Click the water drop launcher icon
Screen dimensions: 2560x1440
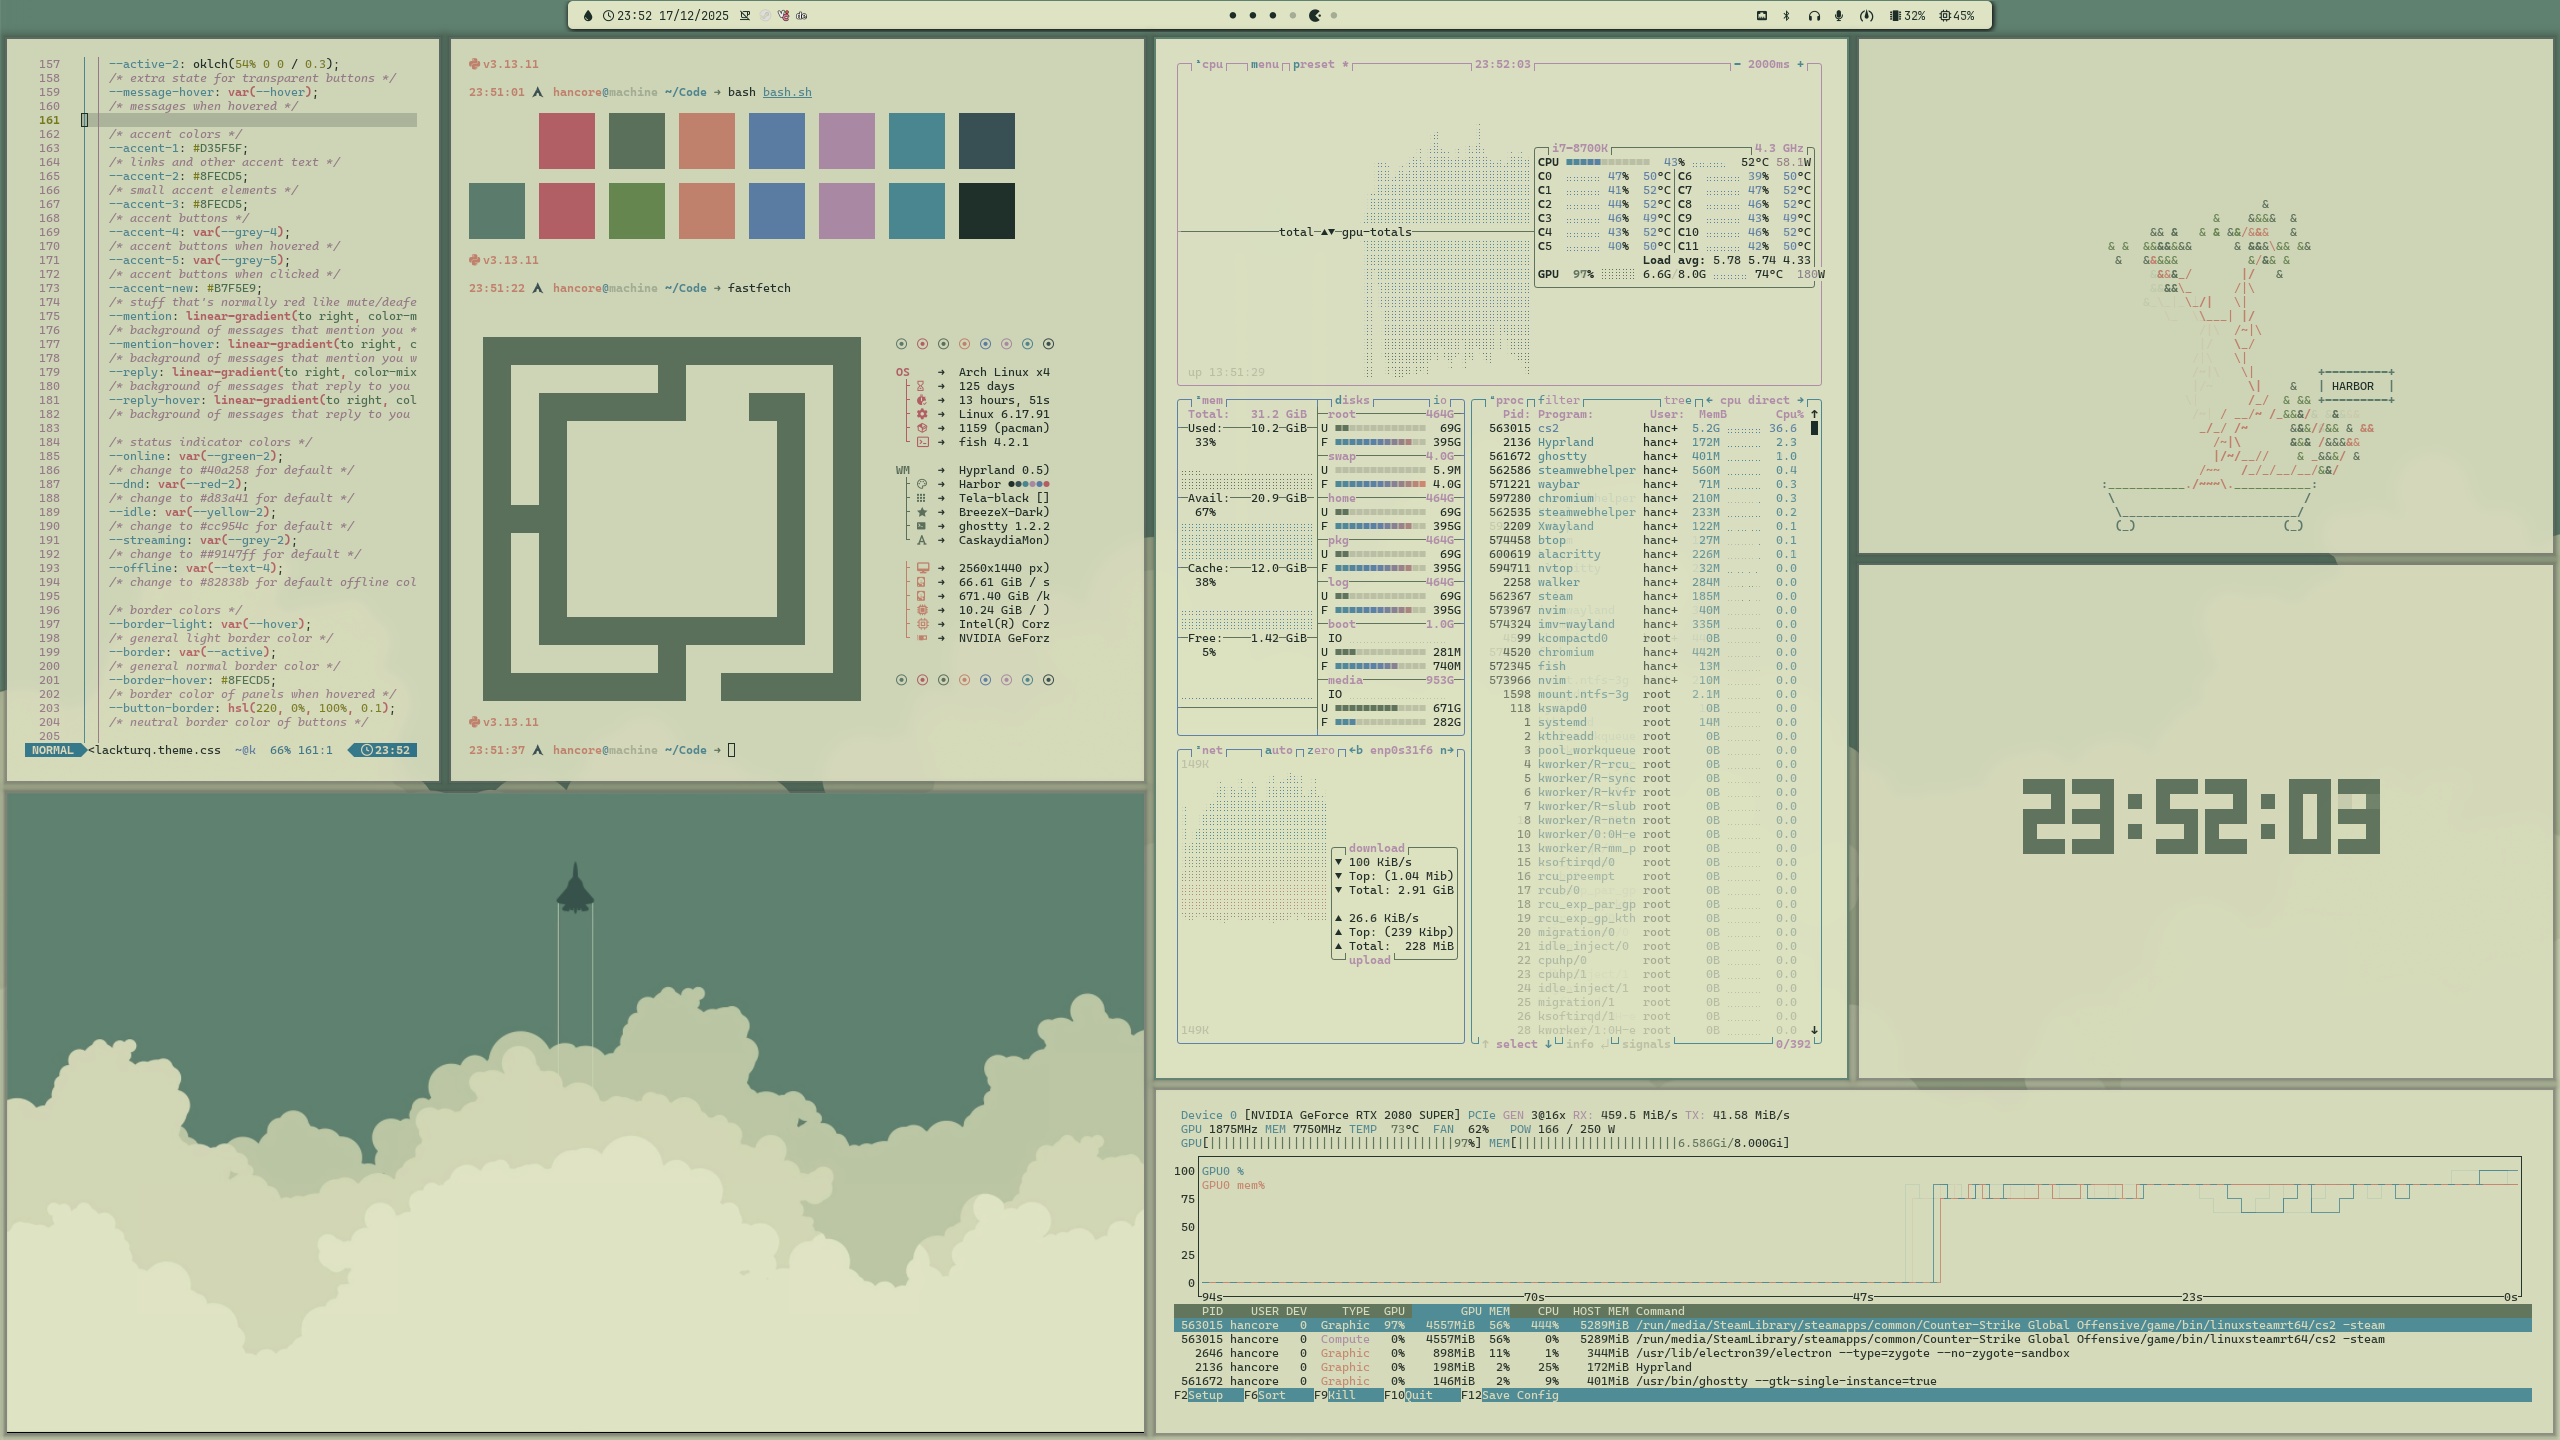click(x=588, y=15)
